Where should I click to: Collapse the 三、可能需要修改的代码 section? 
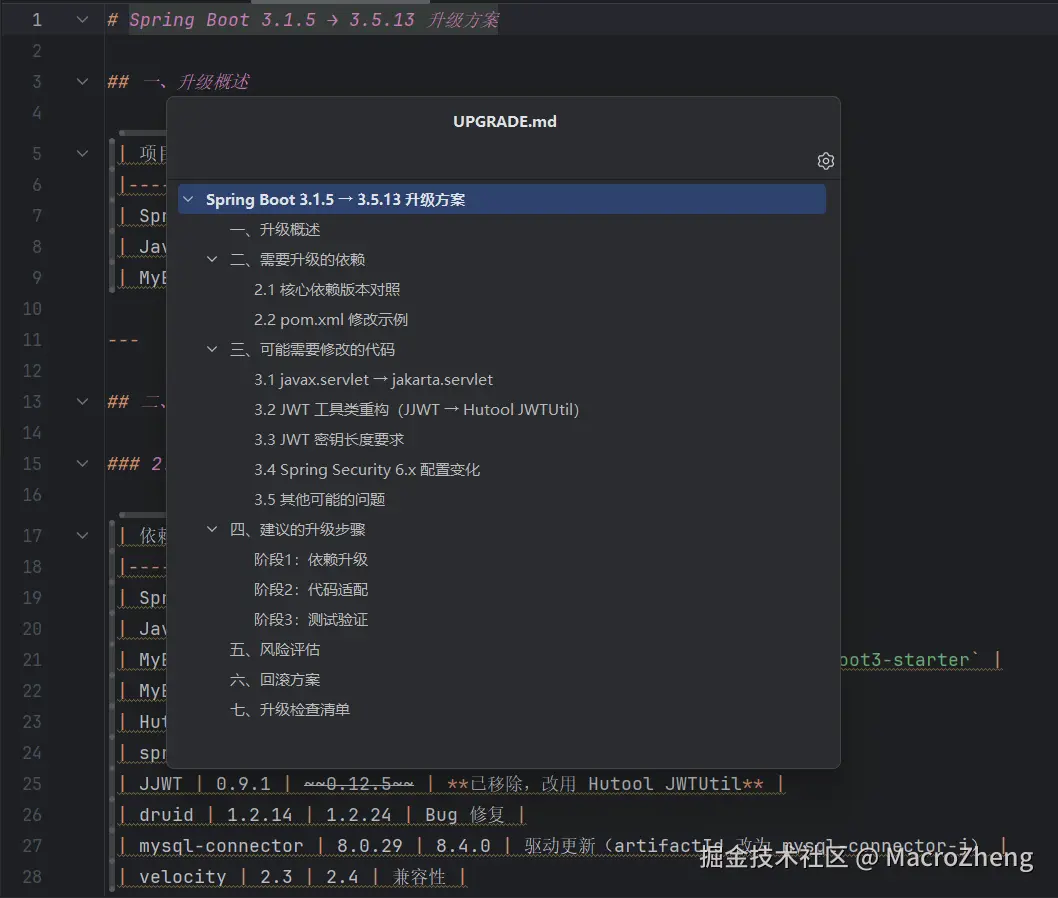(x=212, y=349)
